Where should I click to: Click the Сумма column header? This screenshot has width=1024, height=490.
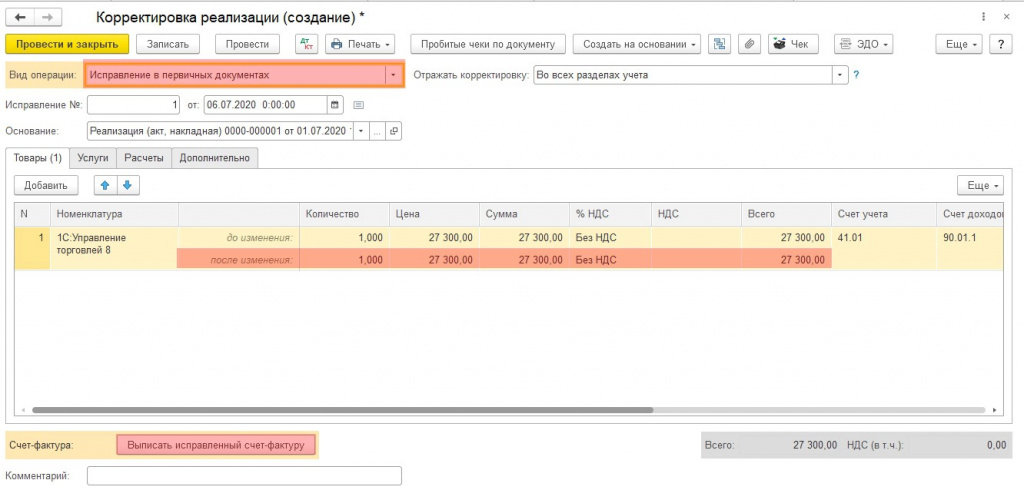point(524,214)
